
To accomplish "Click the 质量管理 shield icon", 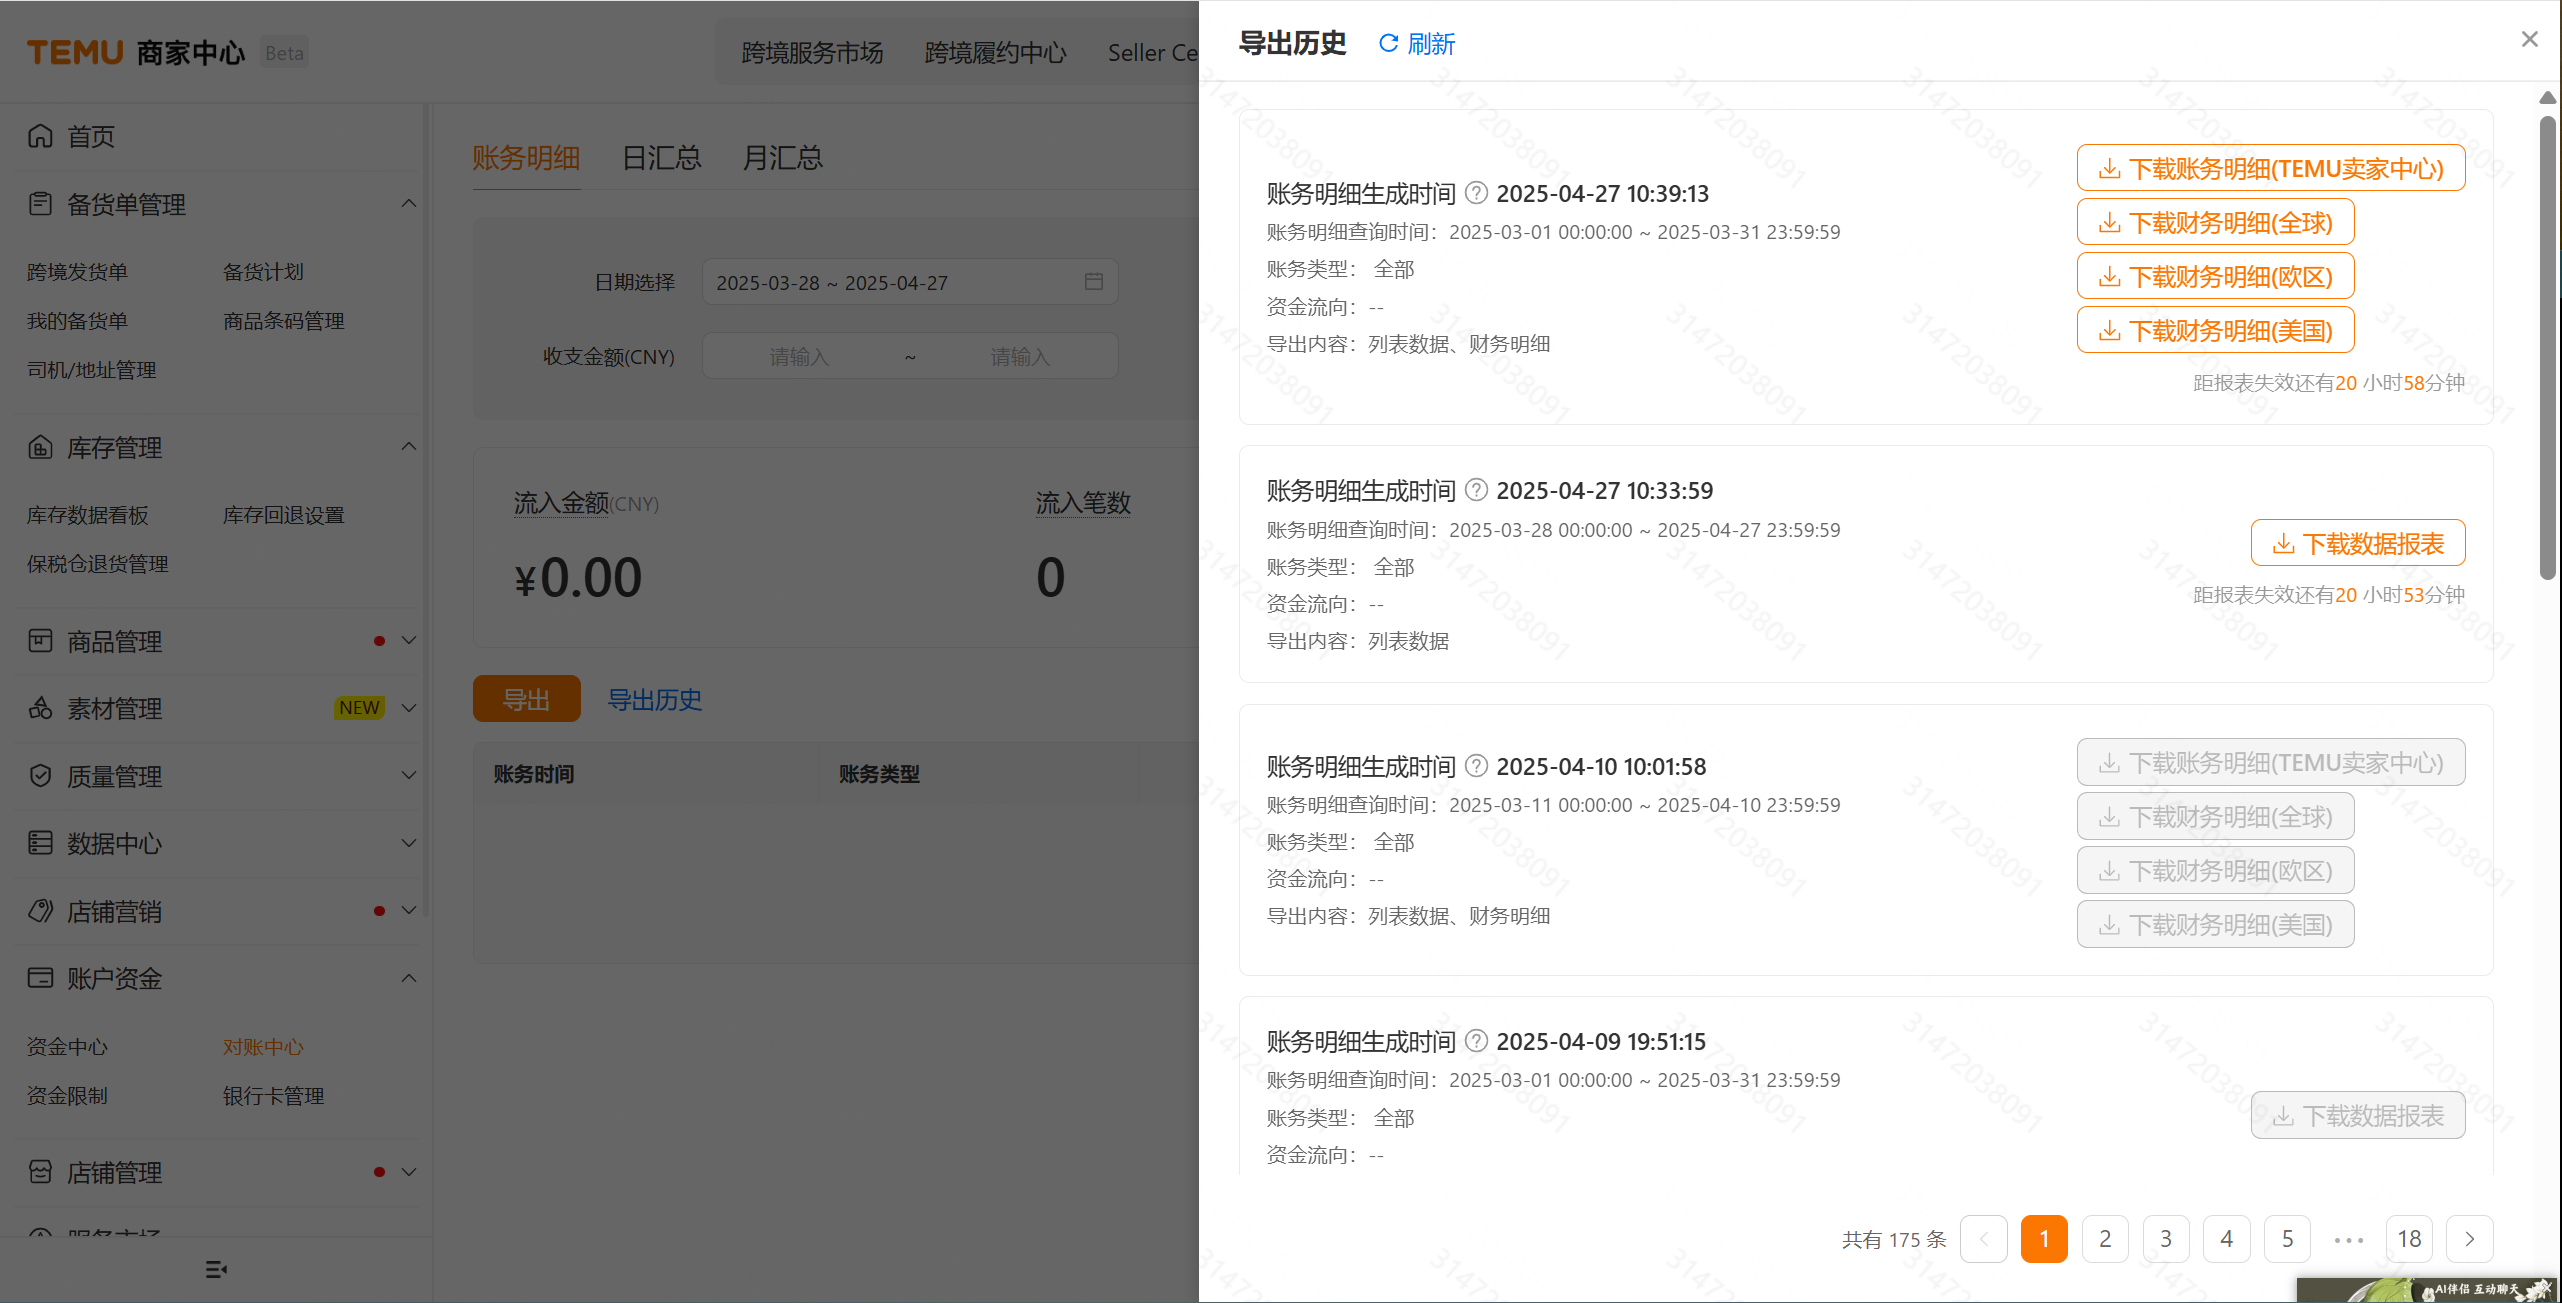I will [40, 775].
